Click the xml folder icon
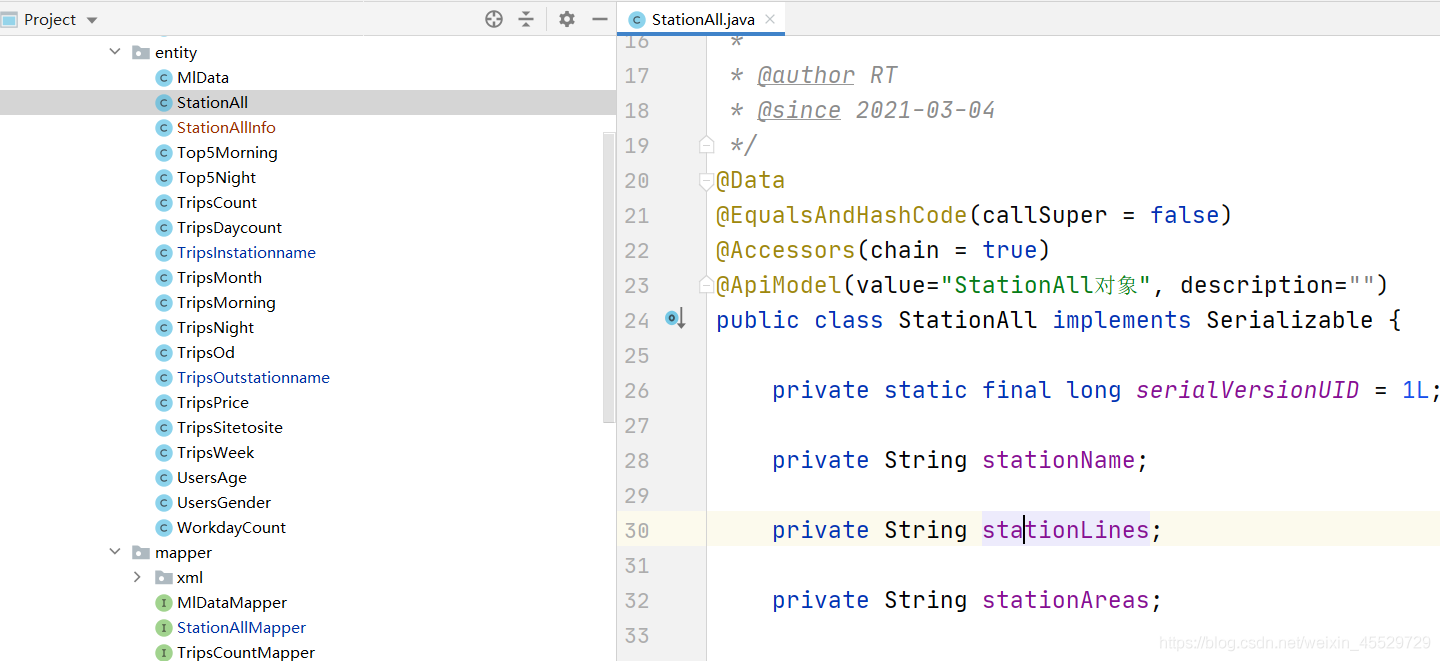 coord(163,577)
